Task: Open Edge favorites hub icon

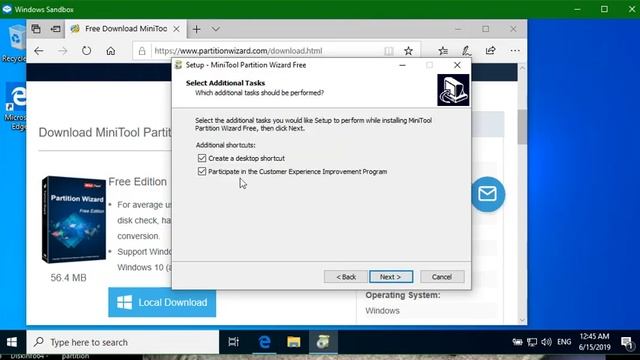Action: (x=443, y=51)
